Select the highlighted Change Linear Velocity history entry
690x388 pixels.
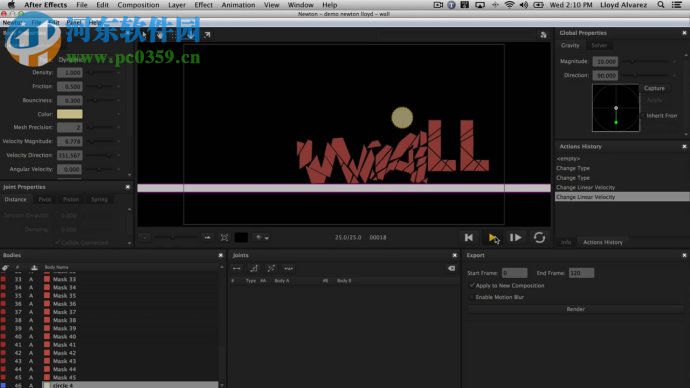coord(622,197)
